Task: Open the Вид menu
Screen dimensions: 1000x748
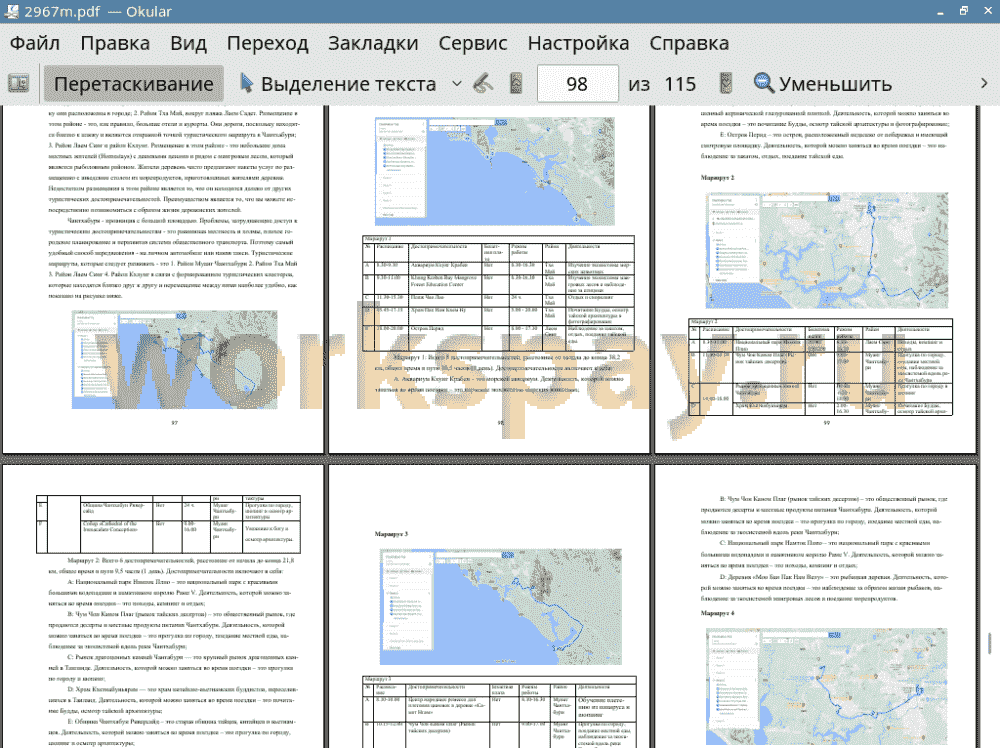Action: point(188,43)
